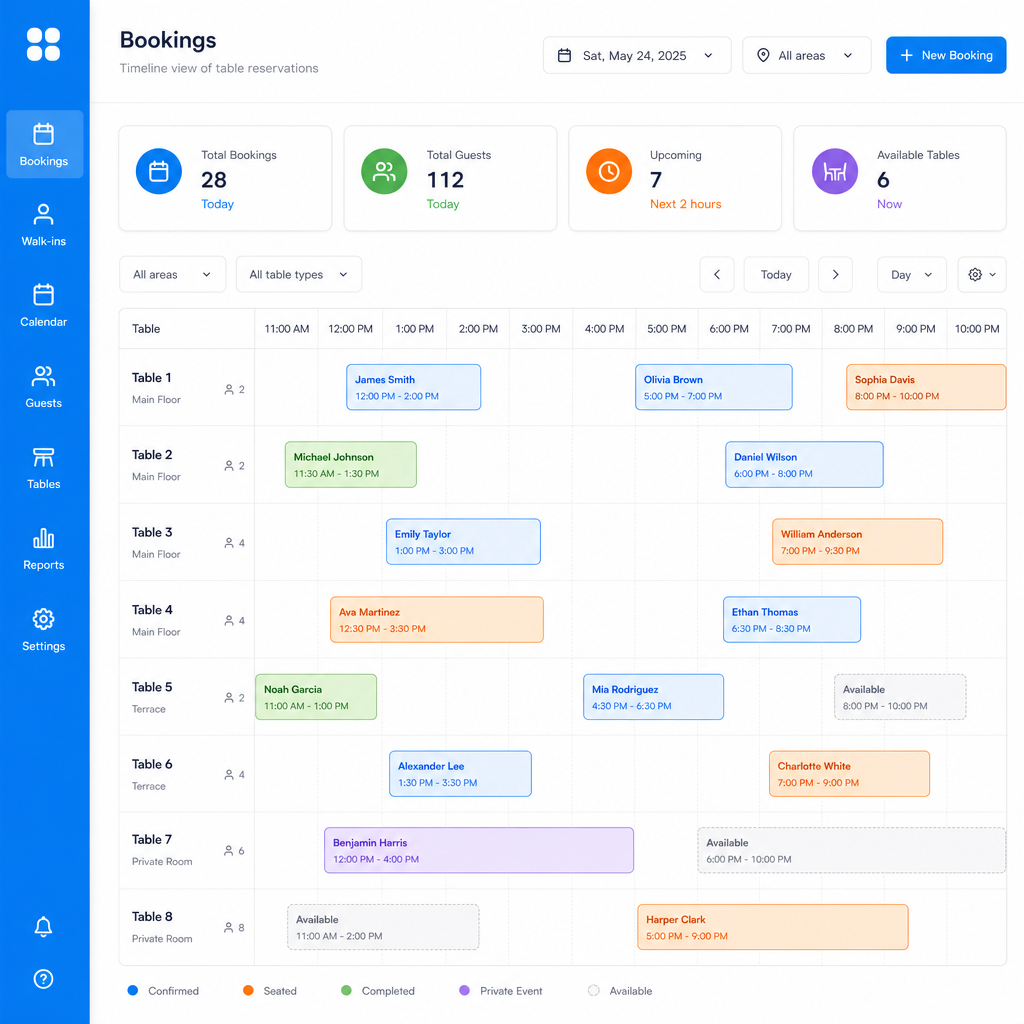Screen dimensions: 1024x1024
Task: Open the Tables section
Action: click(x=44, y=468)
